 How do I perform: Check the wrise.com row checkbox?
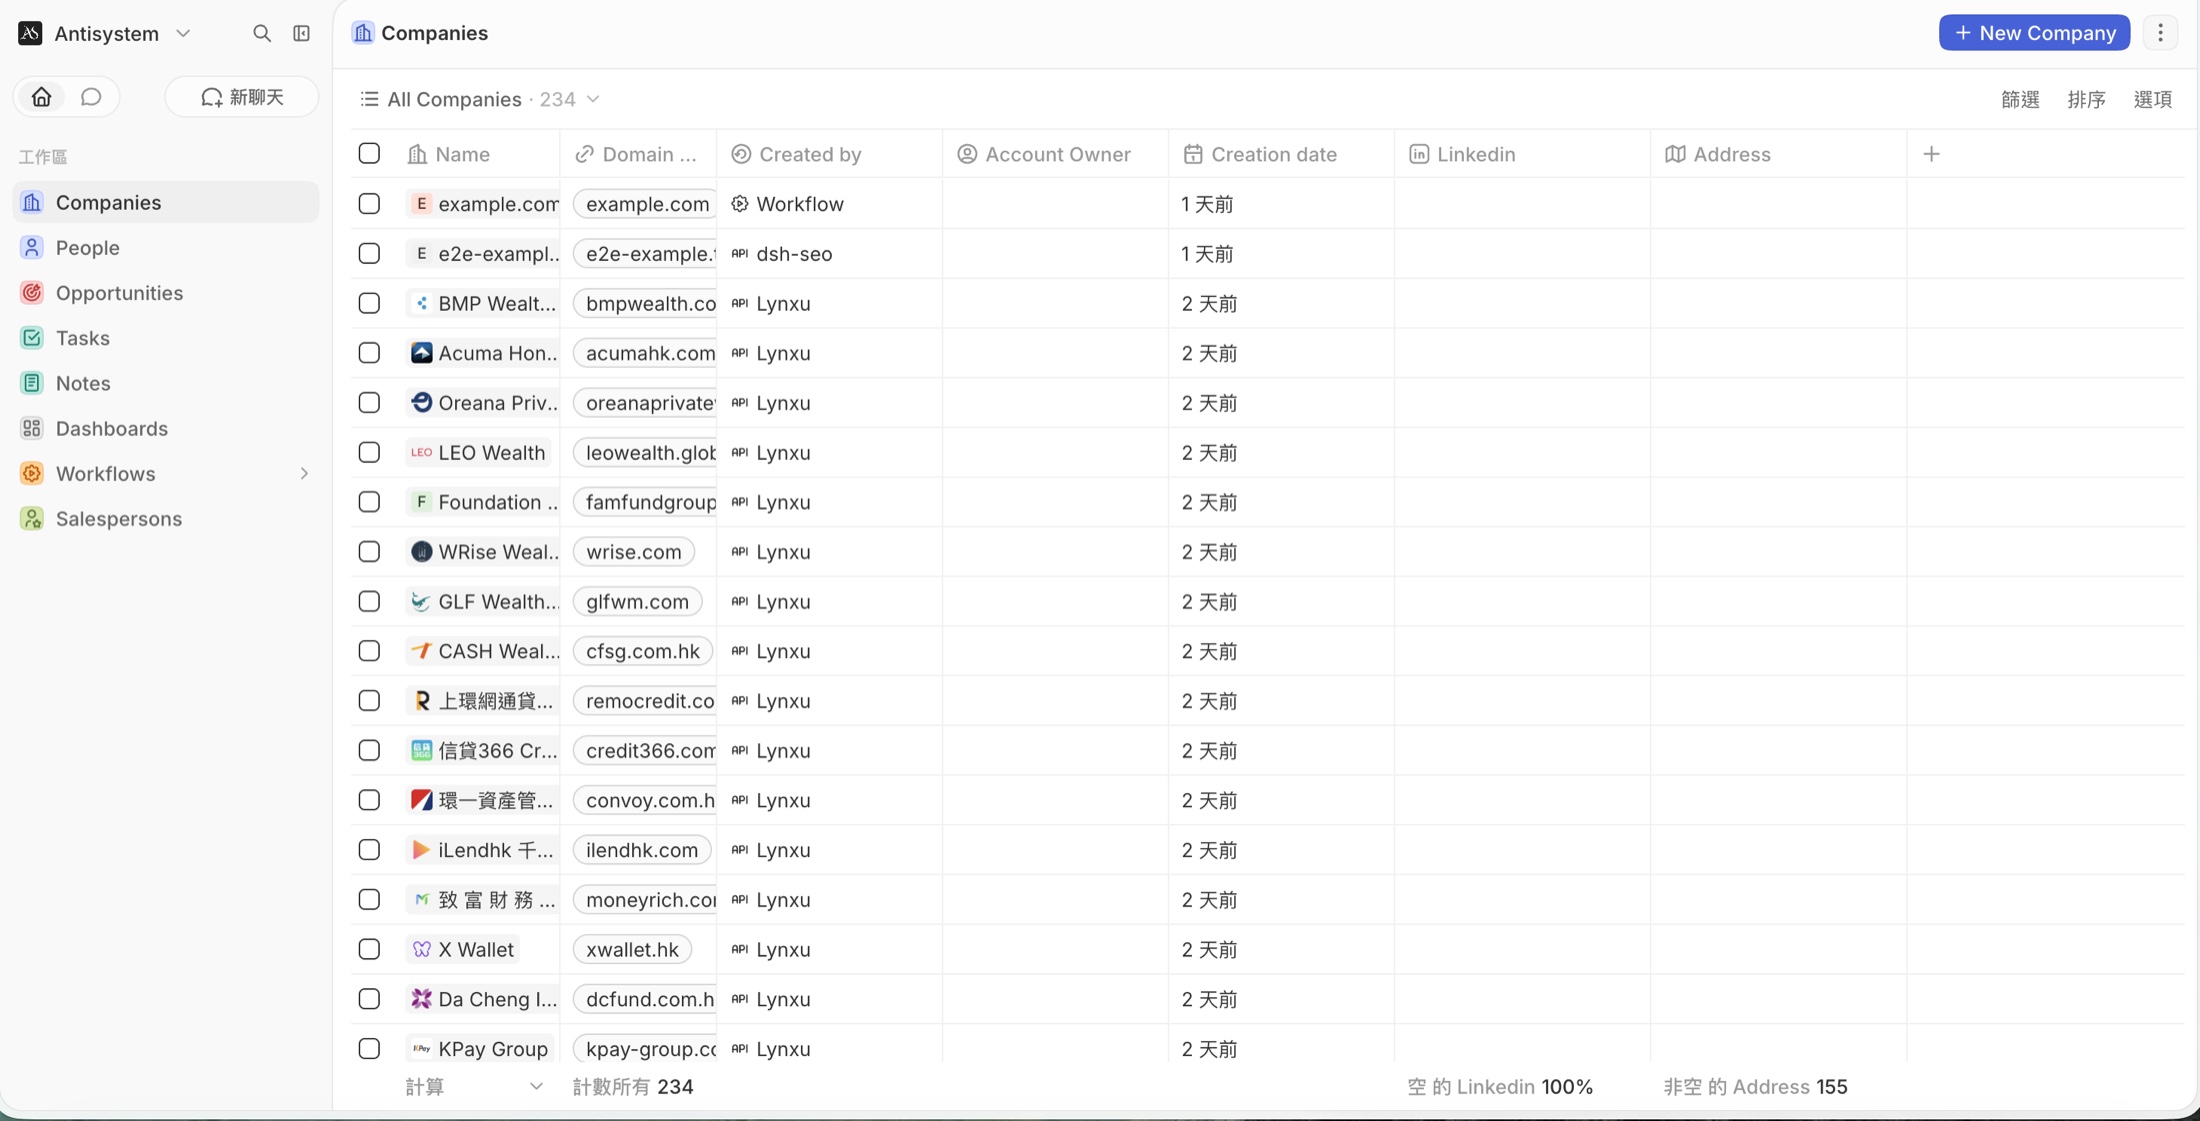369,552
